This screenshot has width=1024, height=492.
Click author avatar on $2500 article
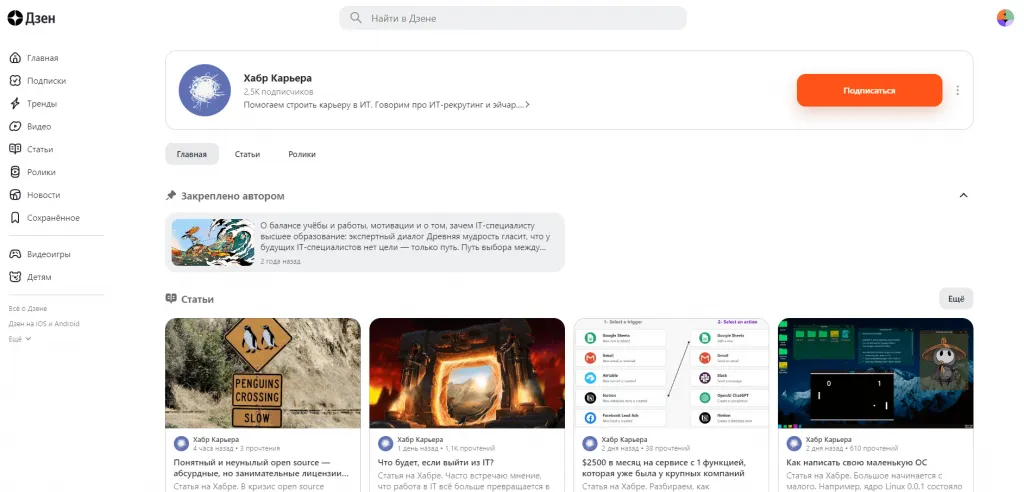tap(590, 444)
